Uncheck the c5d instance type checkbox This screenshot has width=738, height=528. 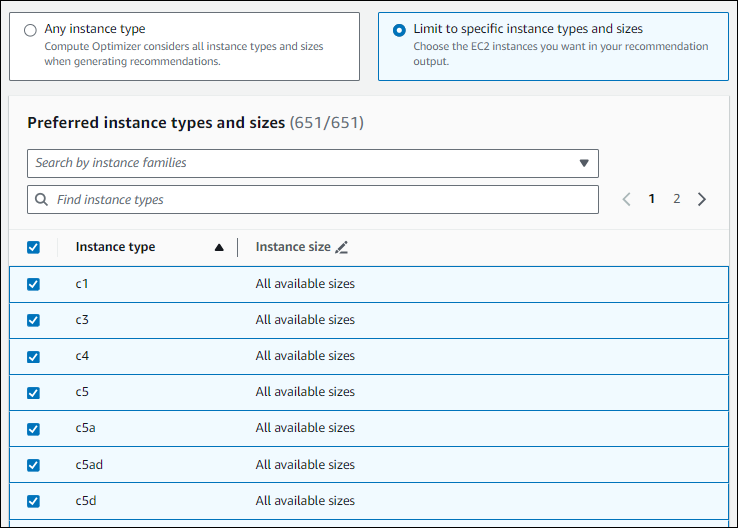pos(33,501)
